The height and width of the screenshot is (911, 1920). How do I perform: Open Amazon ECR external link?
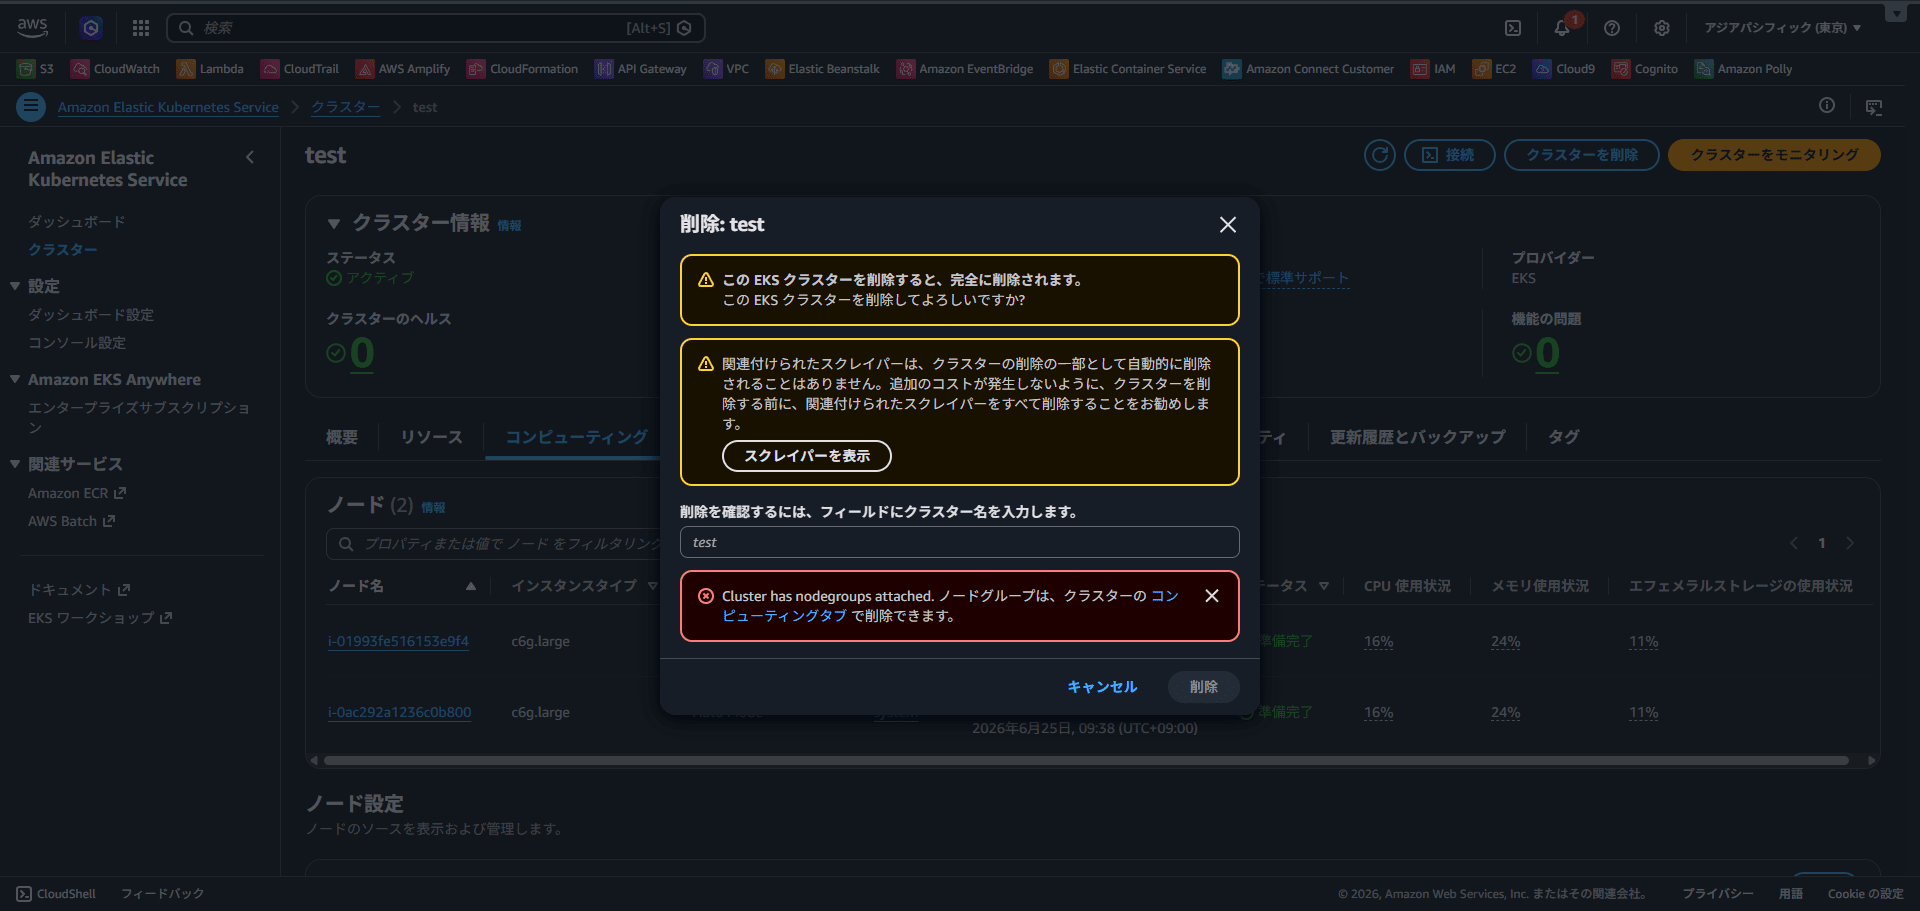click(x=77, y=493)
